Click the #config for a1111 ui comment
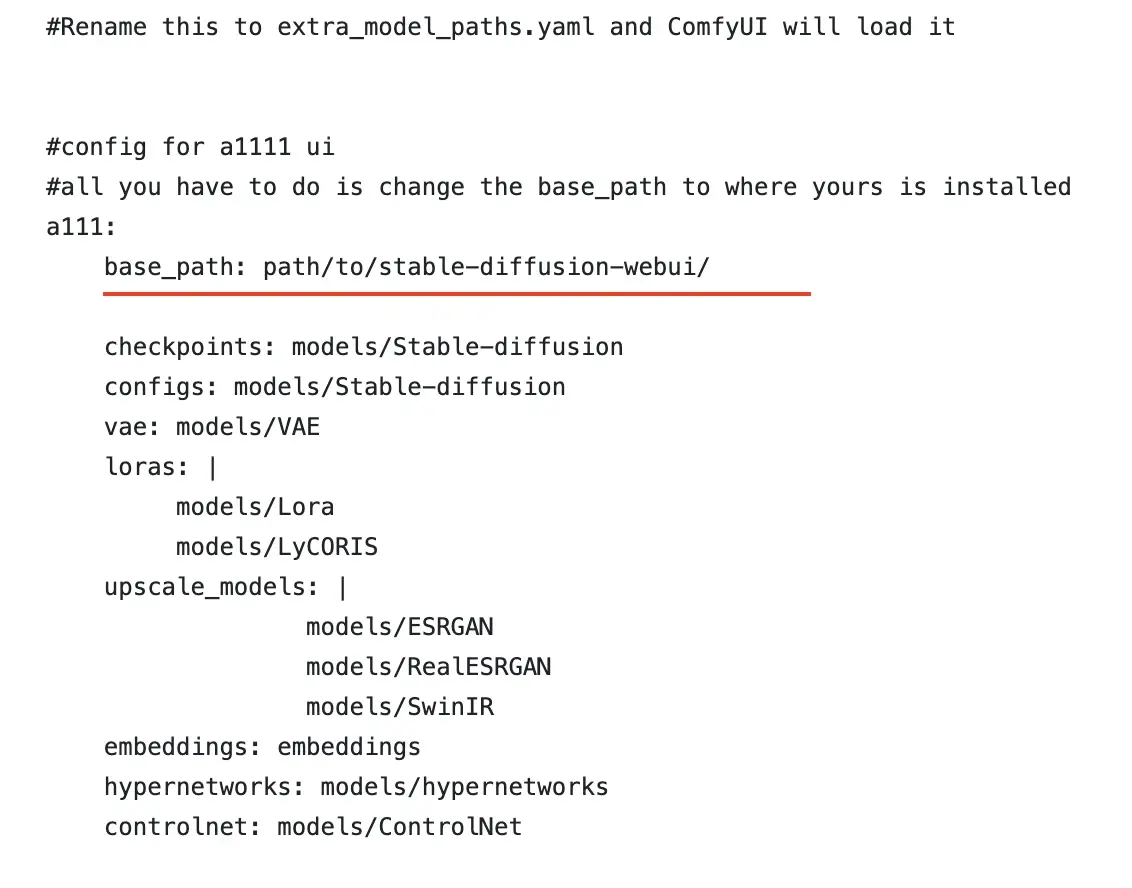Image resolution: width=1132 pixels, height=888 pixels. pos(190,147)
